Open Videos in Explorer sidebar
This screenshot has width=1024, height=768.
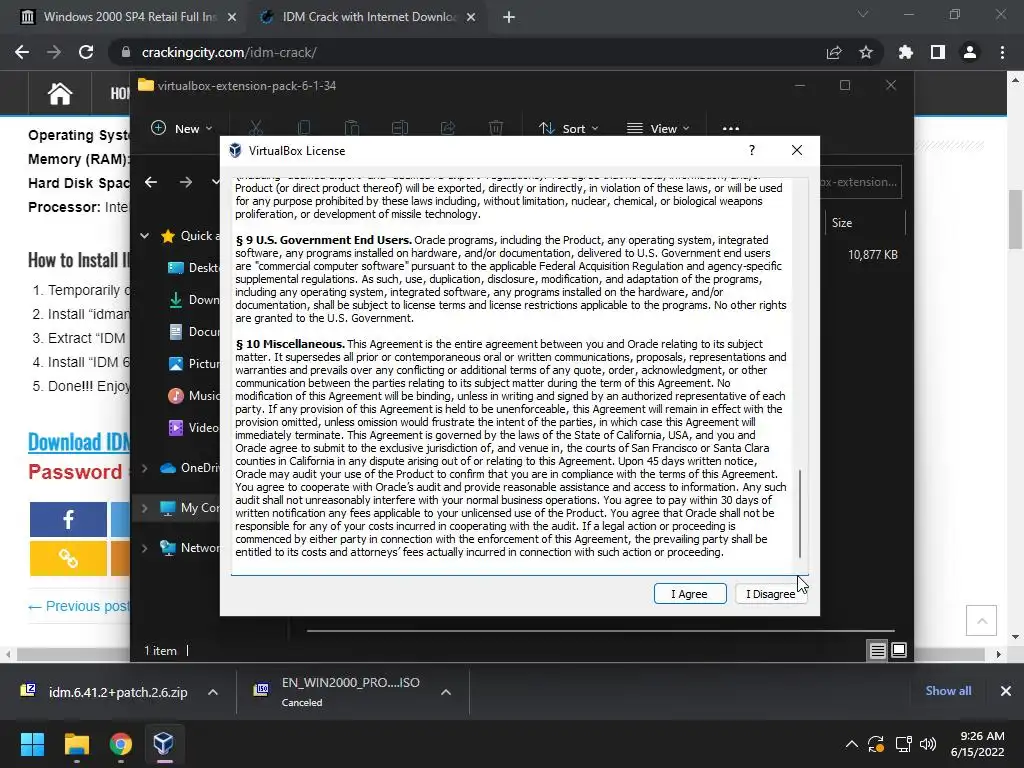(193, 428)
